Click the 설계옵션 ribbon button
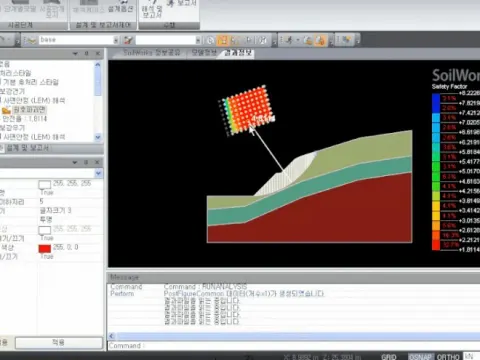The height and width of the screenshot is (360, 480). [x=121, y=9]
